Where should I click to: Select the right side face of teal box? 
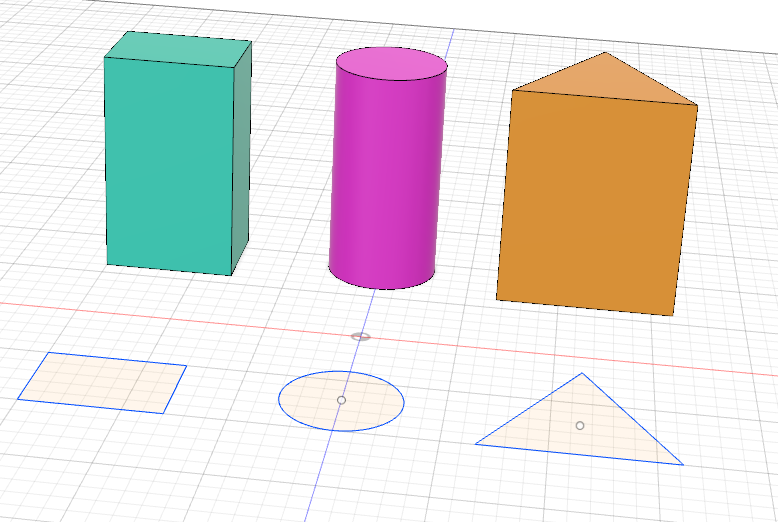[242, 159]
